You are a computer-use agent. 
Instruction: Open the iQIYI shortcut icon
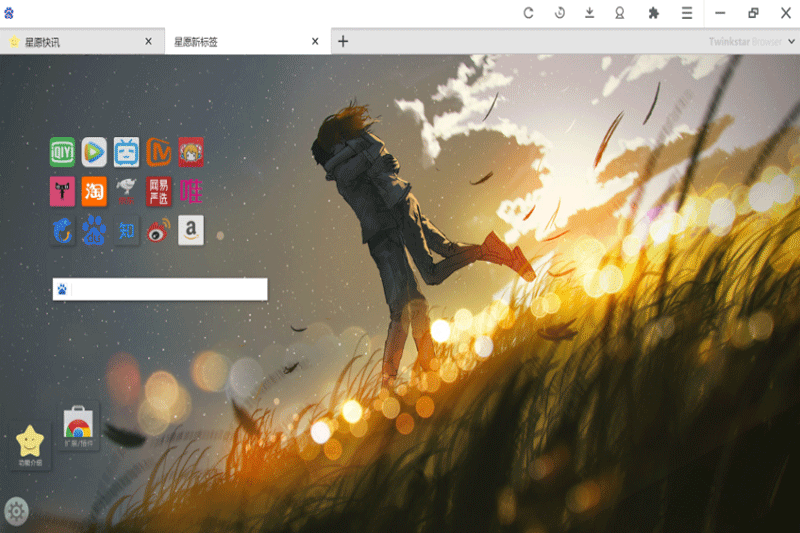pyautogui.click(x=63, y=151)
